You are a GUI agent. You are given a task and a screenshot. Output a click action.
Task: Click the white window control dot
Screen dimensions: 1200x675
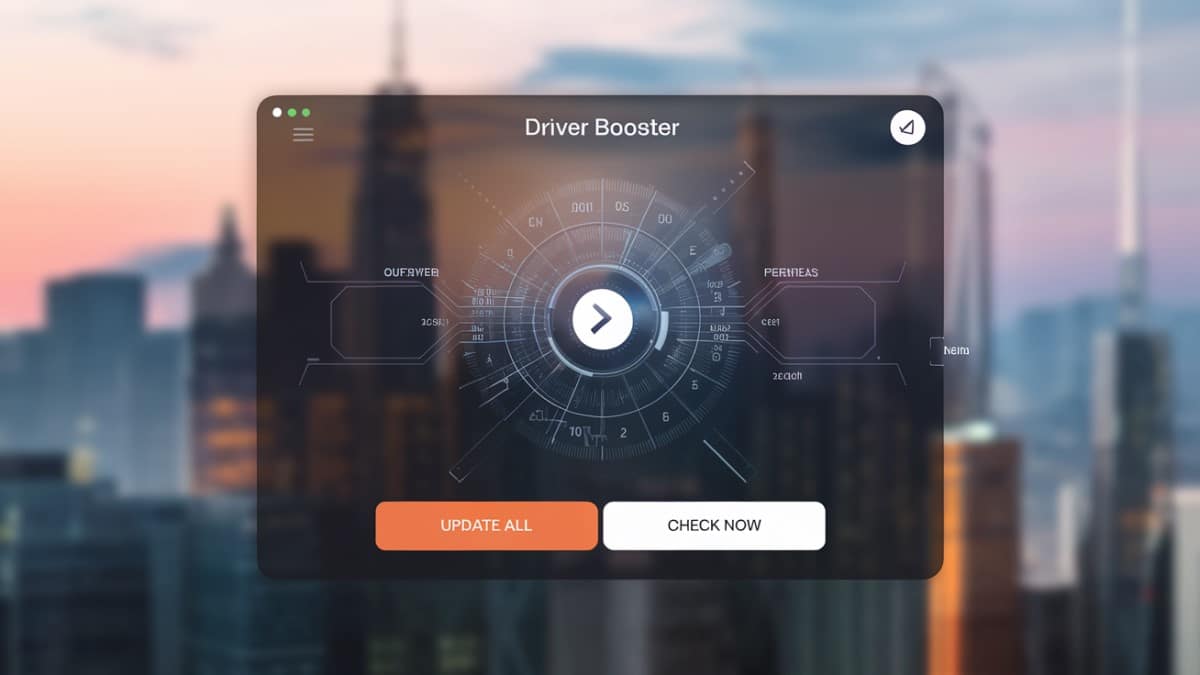point(277,113)
